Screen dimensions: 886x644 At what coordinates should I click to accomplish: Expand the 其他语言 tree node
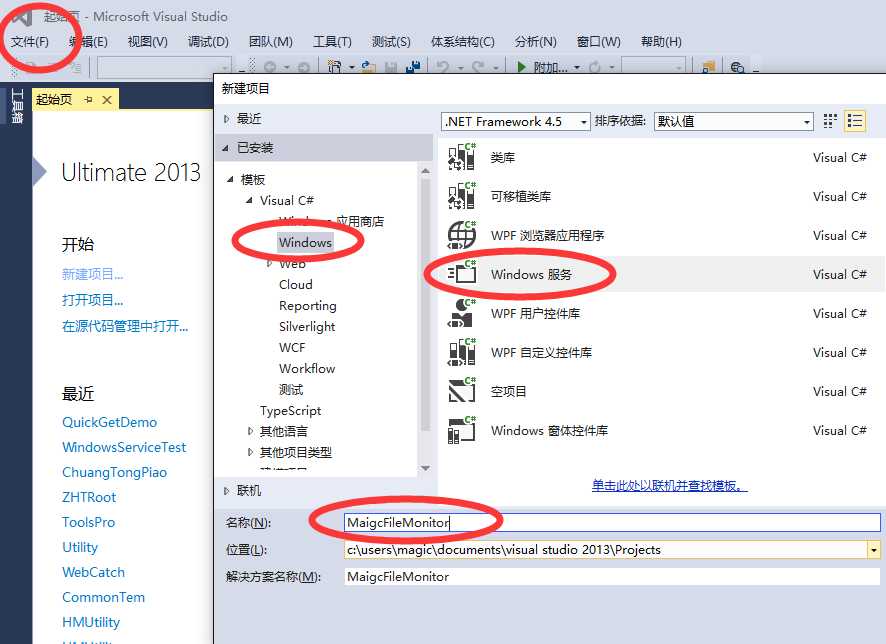point(250,431)
